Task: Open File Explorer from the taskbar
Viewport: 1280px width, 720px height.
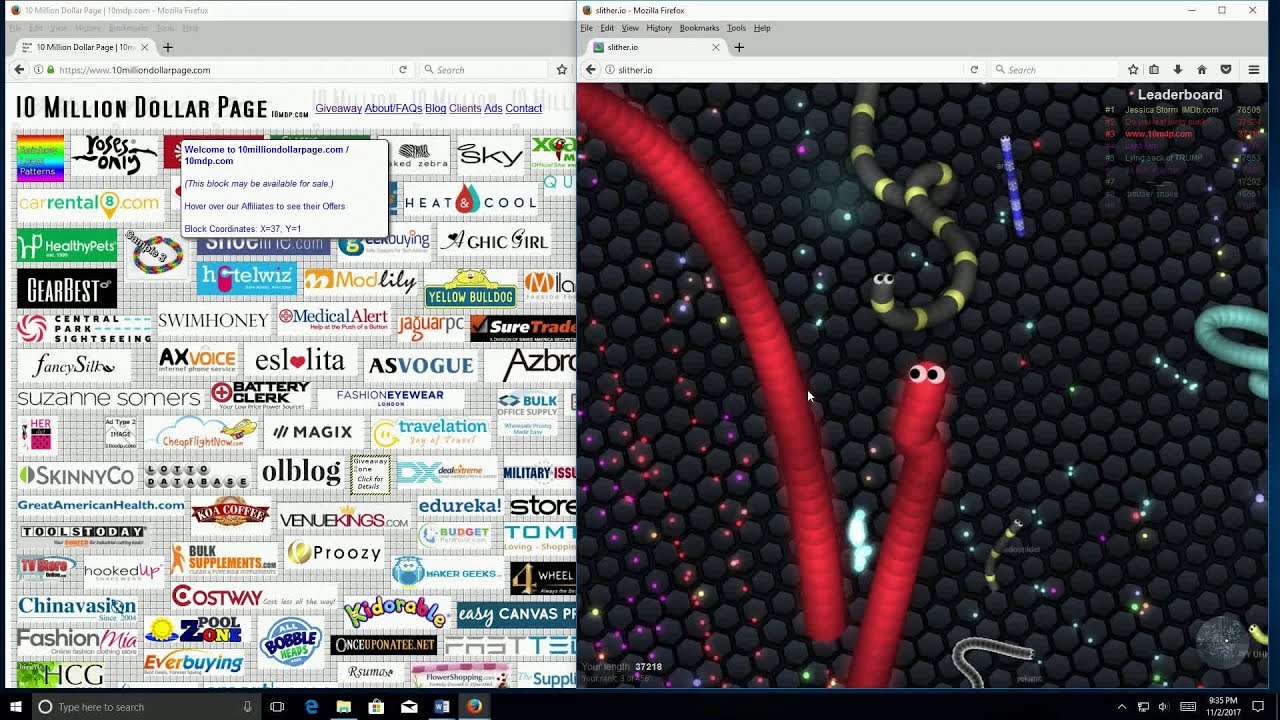Action: tap(344, 707)
